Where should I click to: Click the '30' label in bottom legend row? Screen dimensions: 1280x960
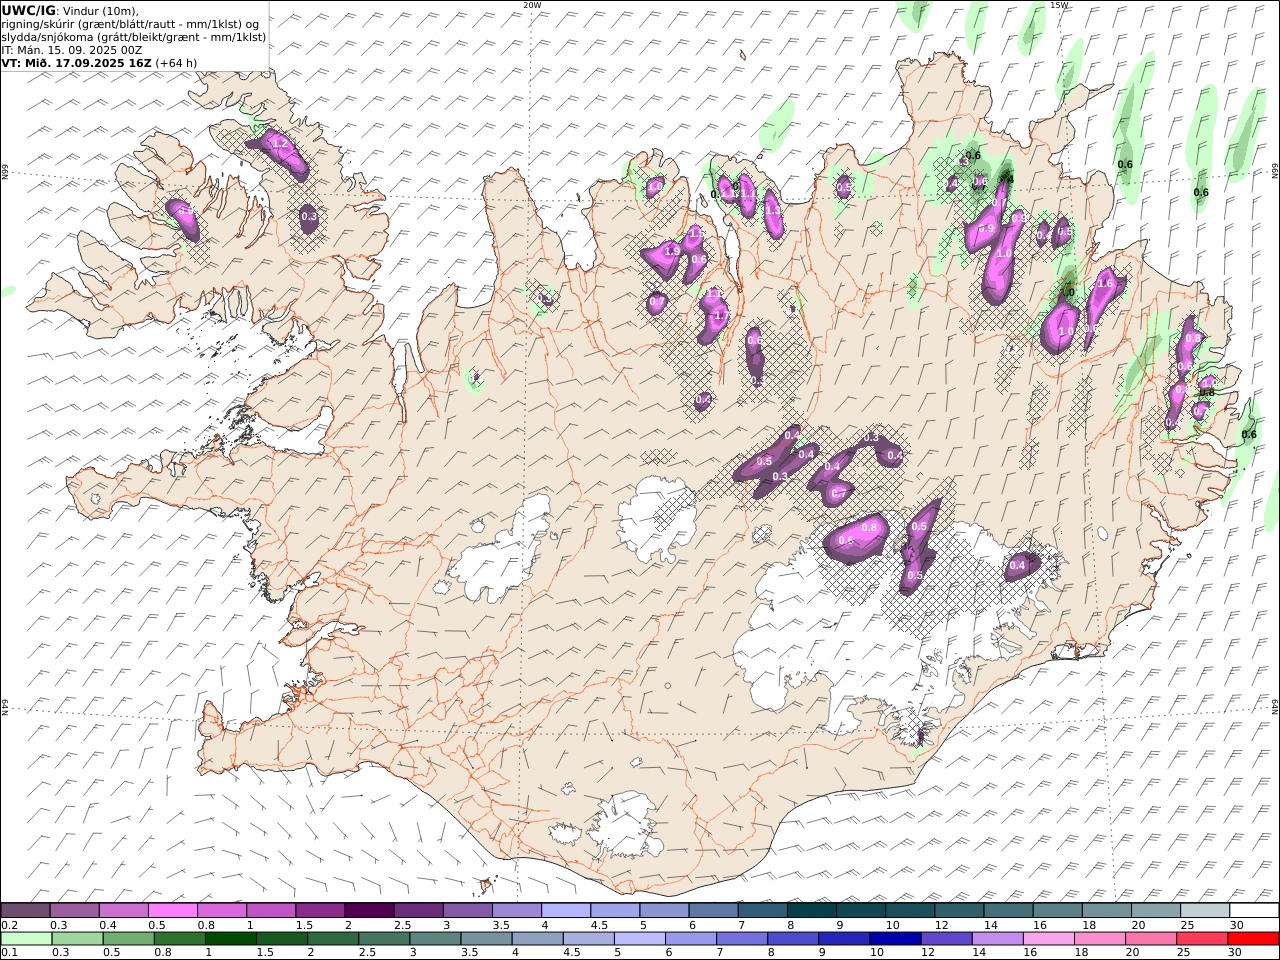pos(1236,953)
